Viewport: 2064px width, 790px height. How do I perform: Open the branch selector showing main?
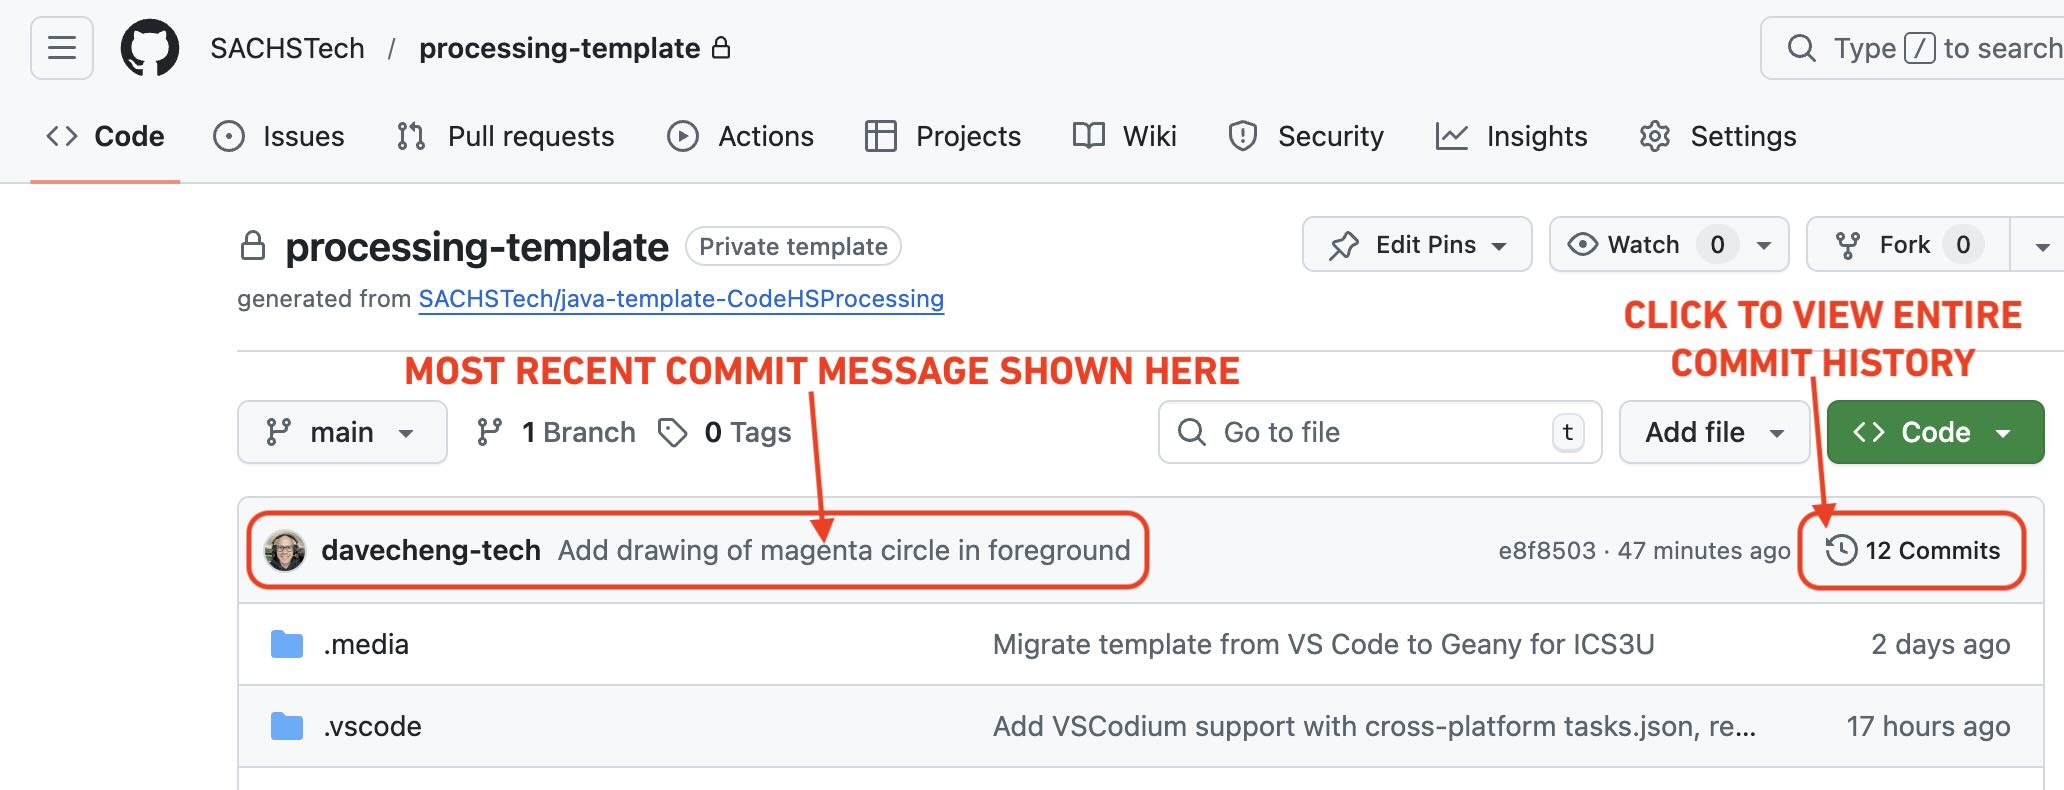pyautogui.click(x=342, y=432)
